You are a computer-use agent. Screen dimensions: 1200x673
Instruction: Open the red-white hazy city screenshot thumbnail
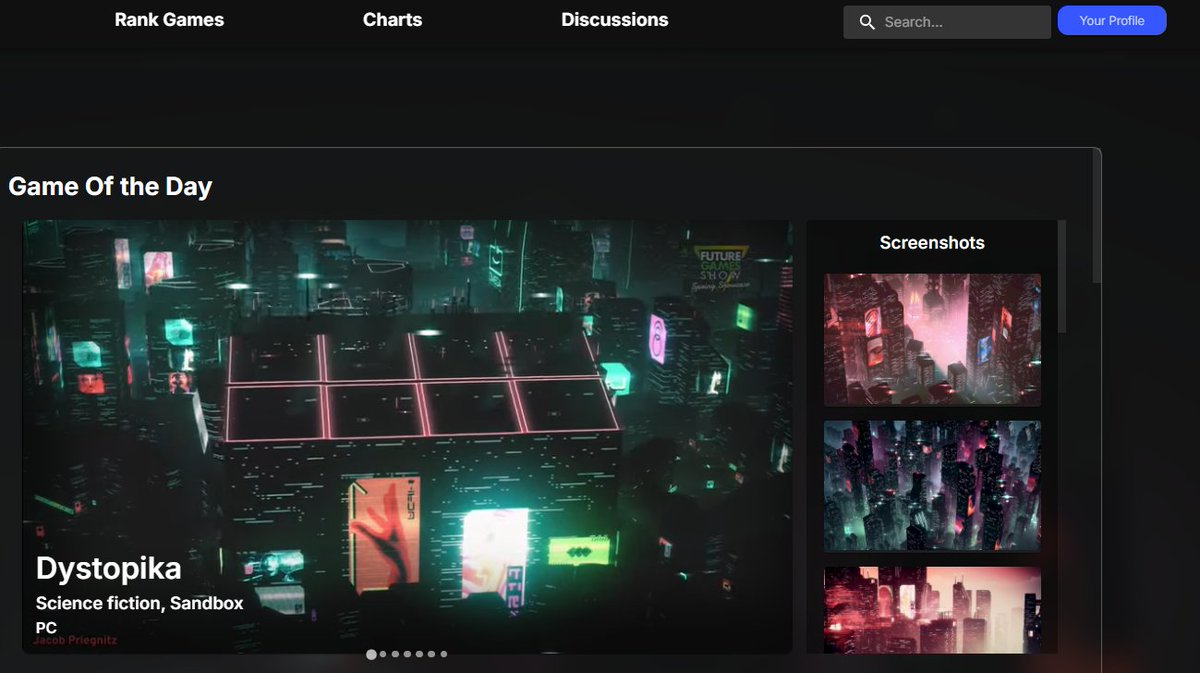pos(932,611)
